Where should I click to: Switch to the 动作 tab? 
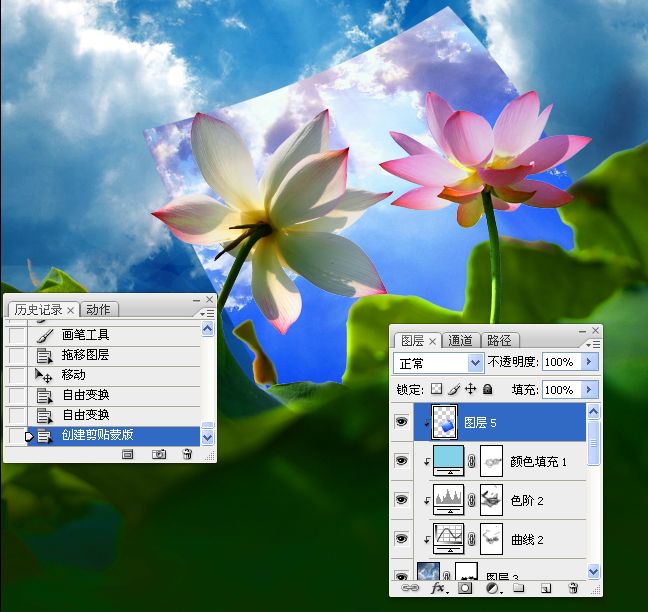pyautogui.click(x=98, y=310)
